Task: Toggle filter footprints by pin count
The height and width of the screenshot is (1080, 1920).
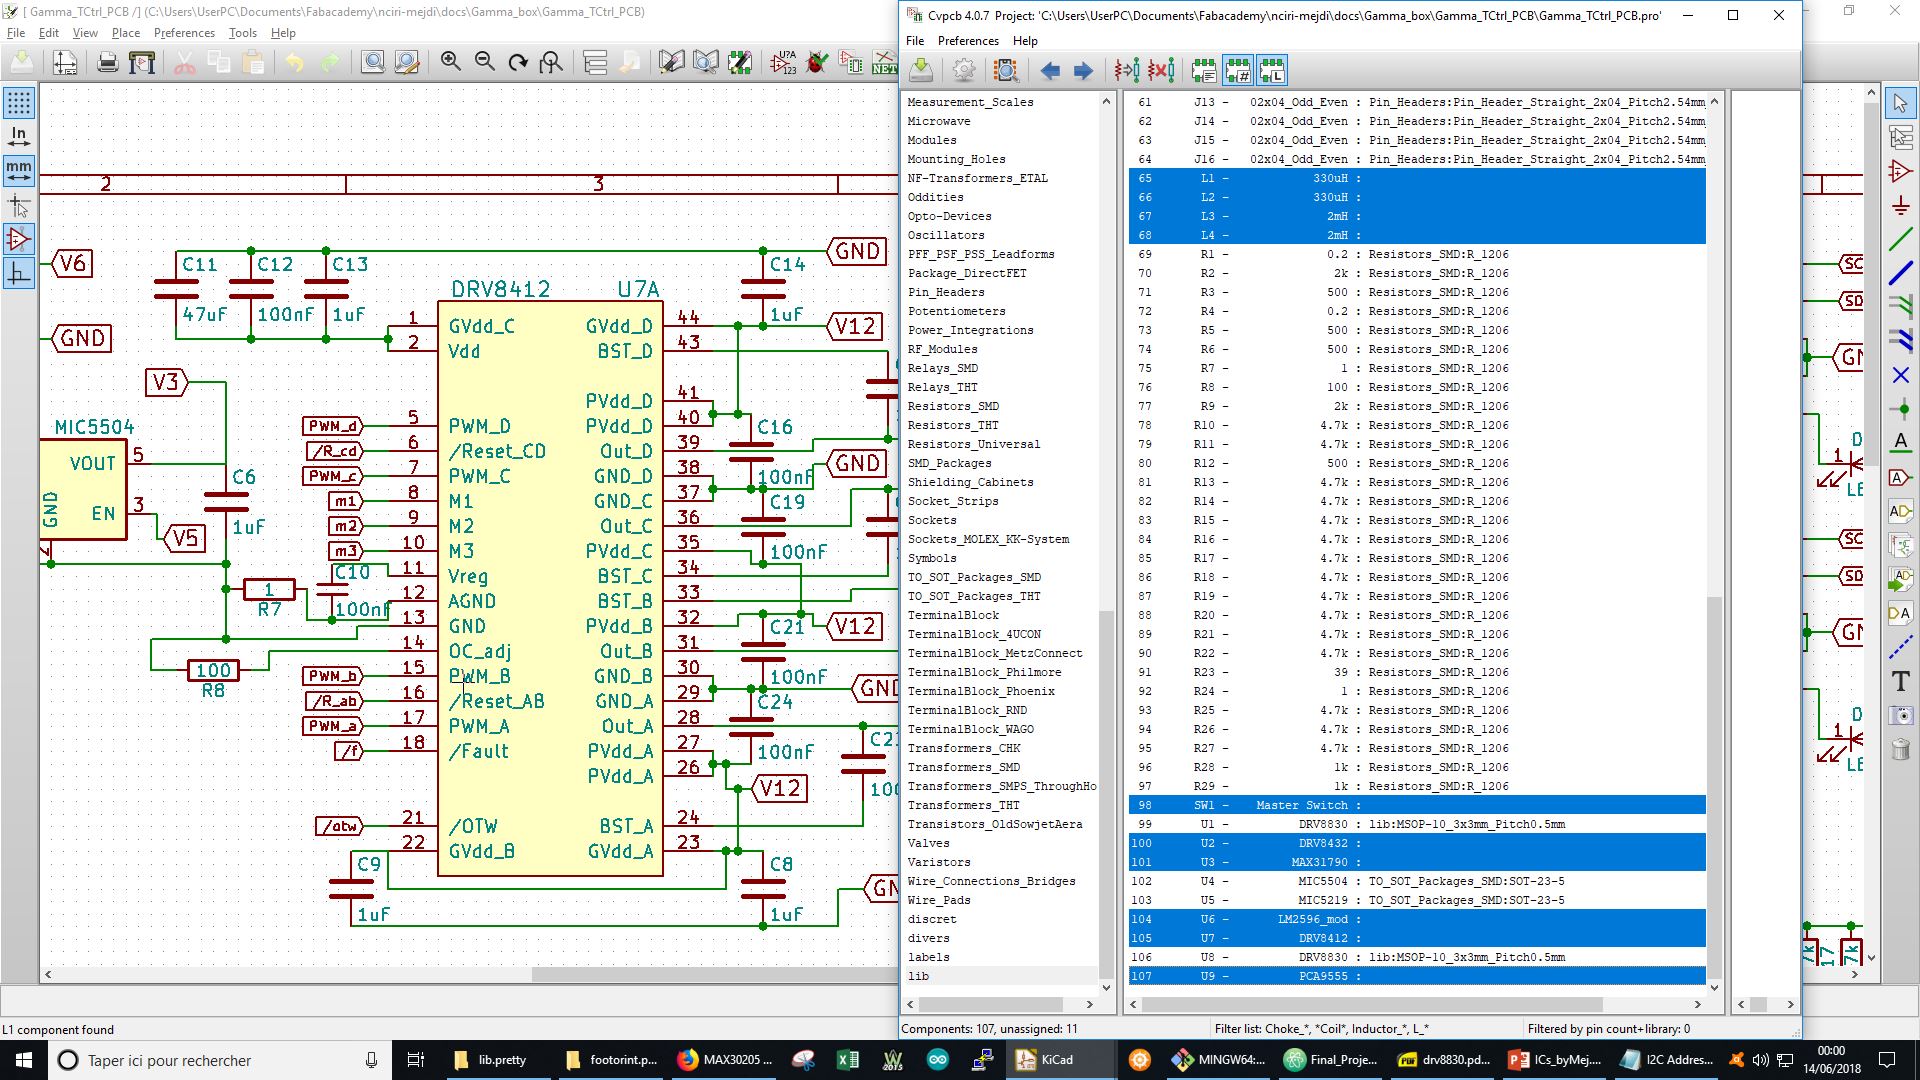Action: click(x=1238, y=70)
